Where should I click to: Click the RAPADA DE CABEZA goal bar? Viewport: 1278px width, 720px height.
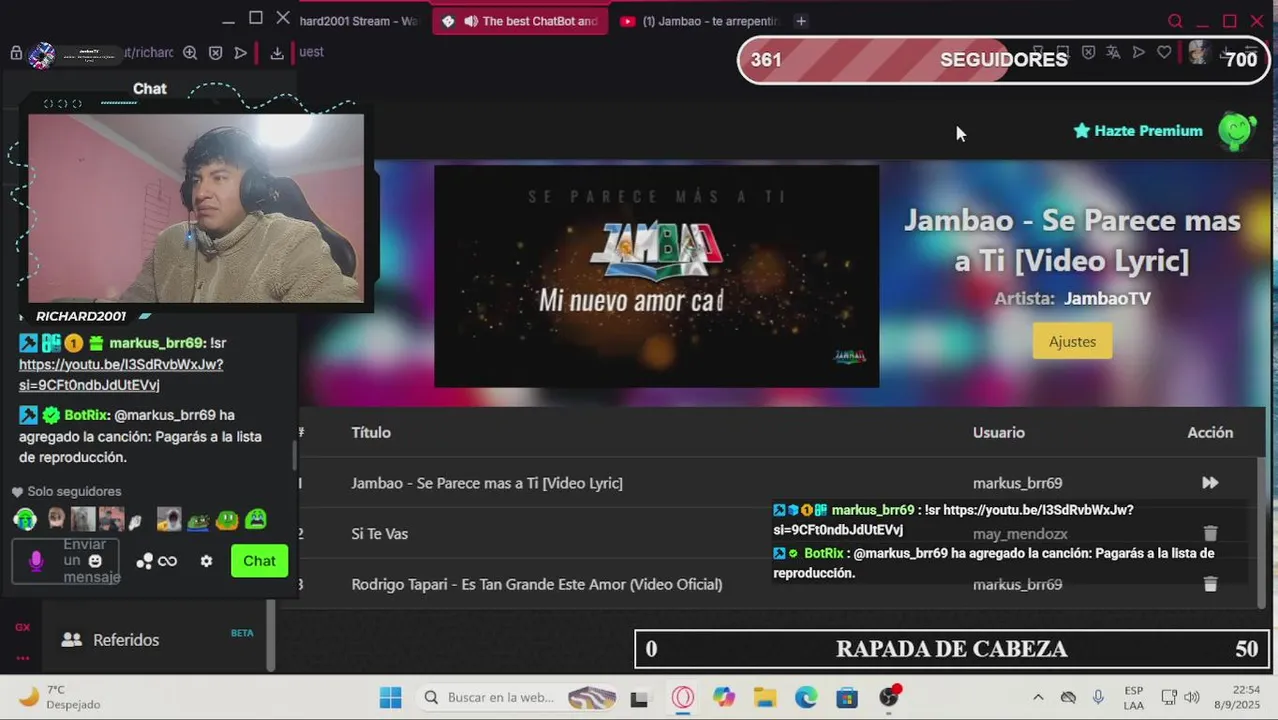pos(951,649)
